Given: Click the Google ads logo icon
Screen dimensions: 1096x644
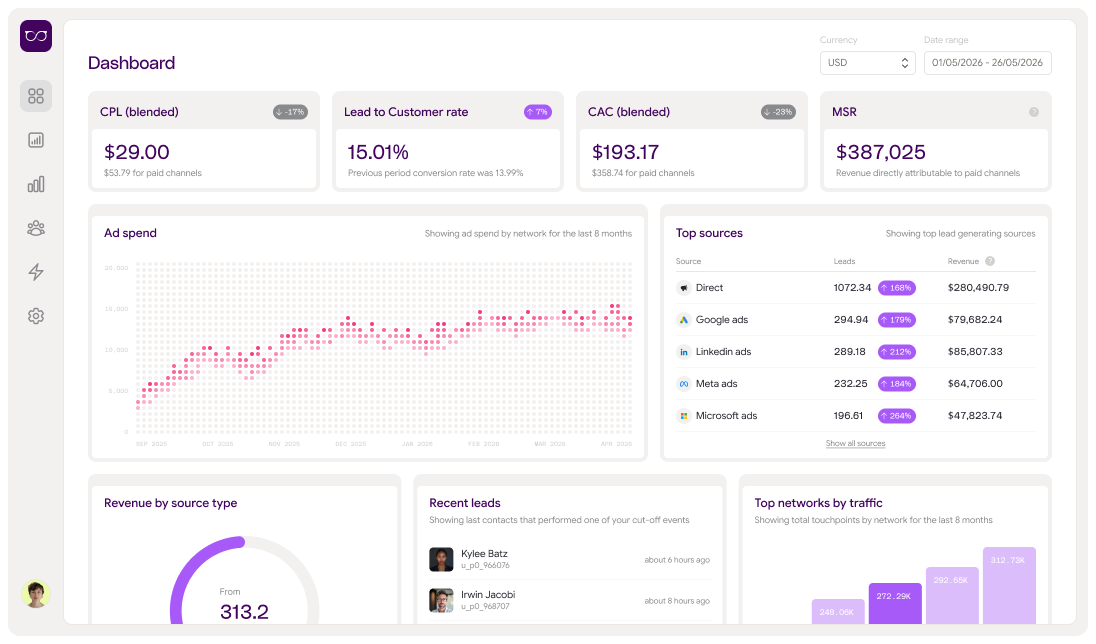Looking at the screenshot, I should coord(684,320).
